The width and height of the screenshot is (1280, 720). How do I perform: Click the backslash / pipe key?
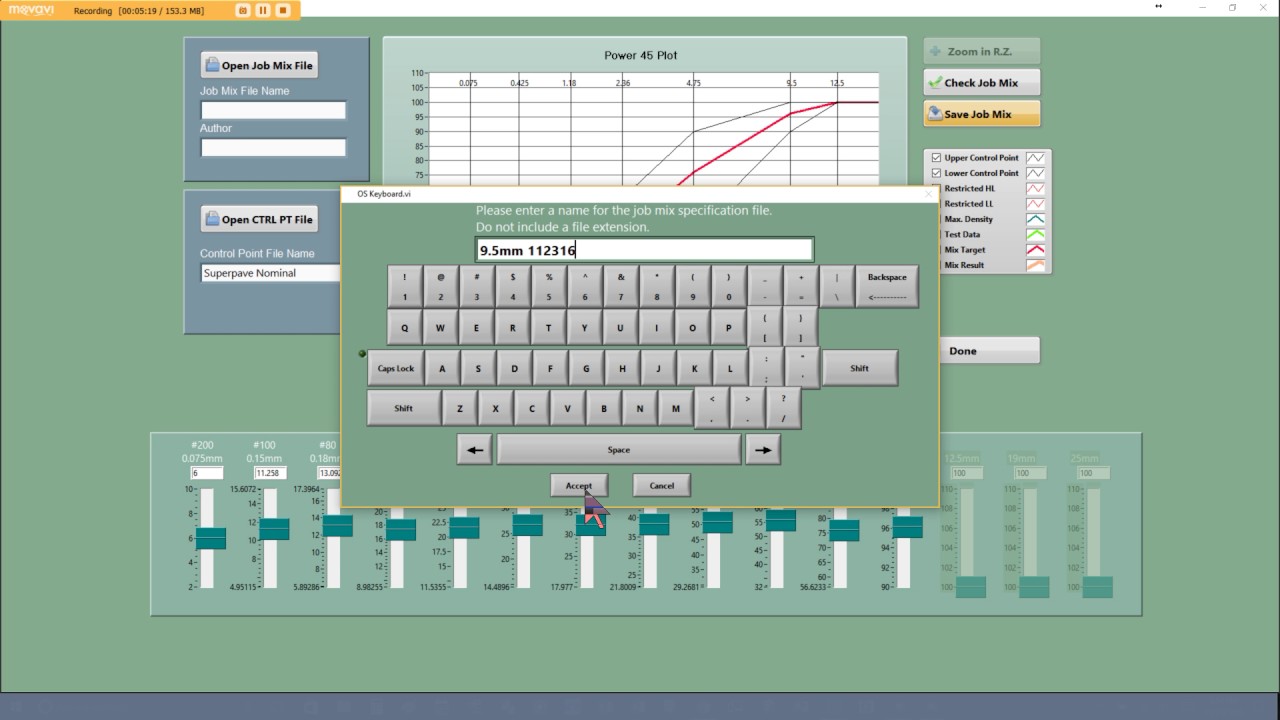tap(837, 286)
